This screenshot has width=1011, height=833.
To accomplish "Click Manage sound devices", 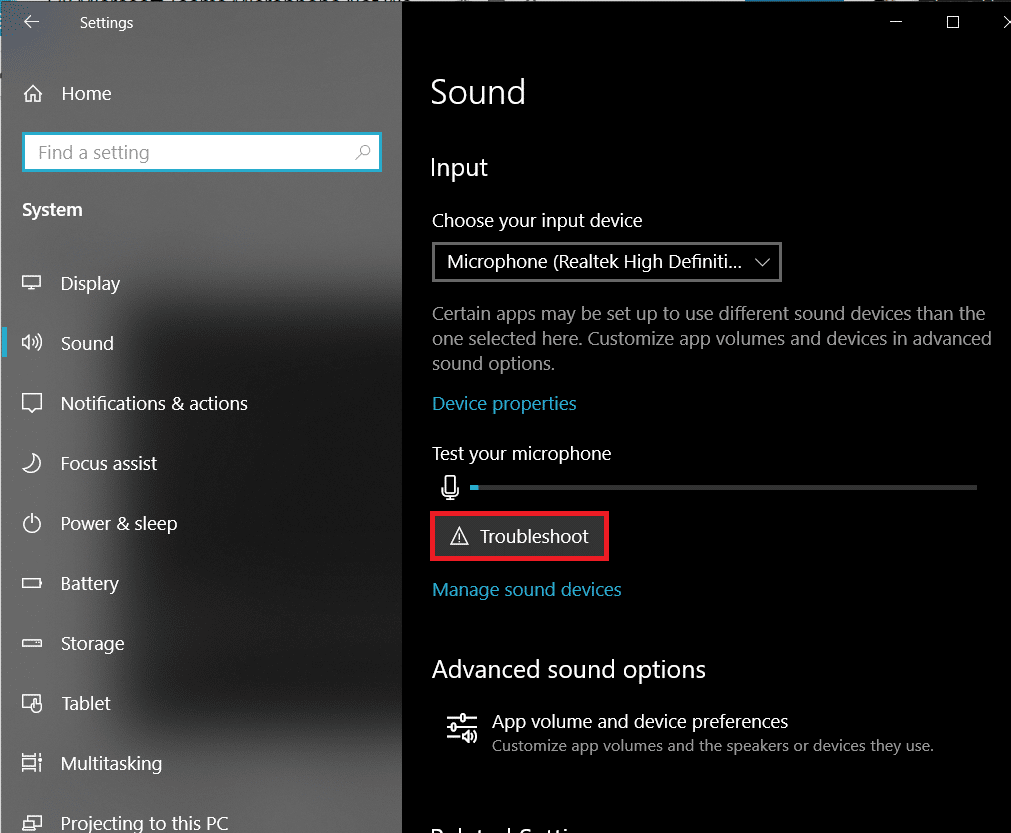I will click(527, 589).
